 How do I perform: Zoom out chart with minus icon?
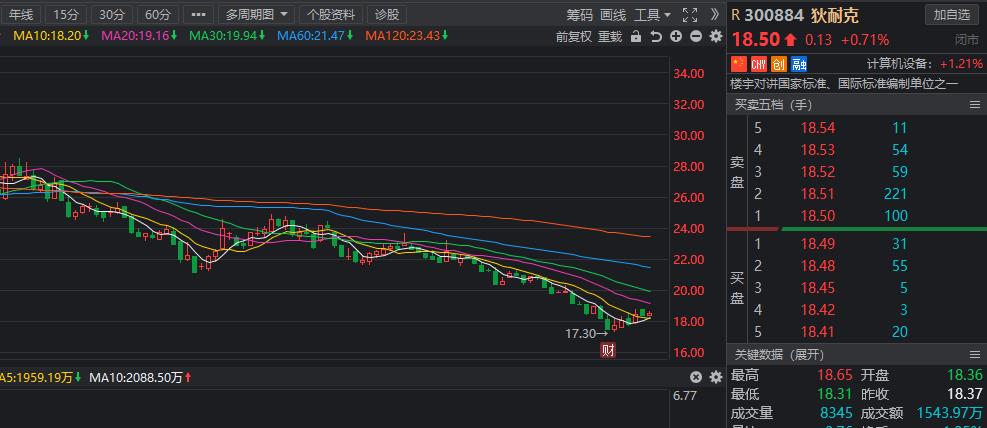click(x=696, y=37)
